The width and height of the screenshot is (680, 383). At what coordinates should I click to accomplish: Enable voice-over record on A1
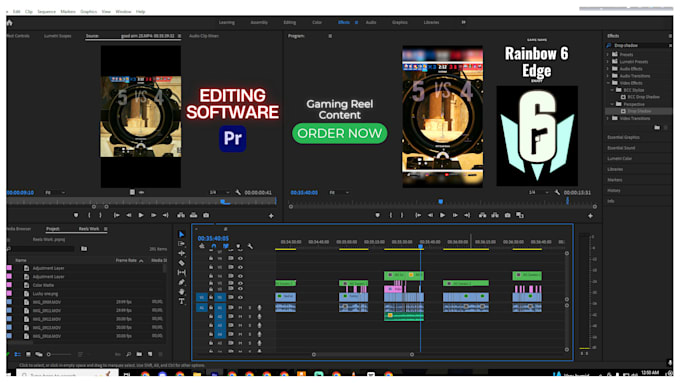point(259,308)
